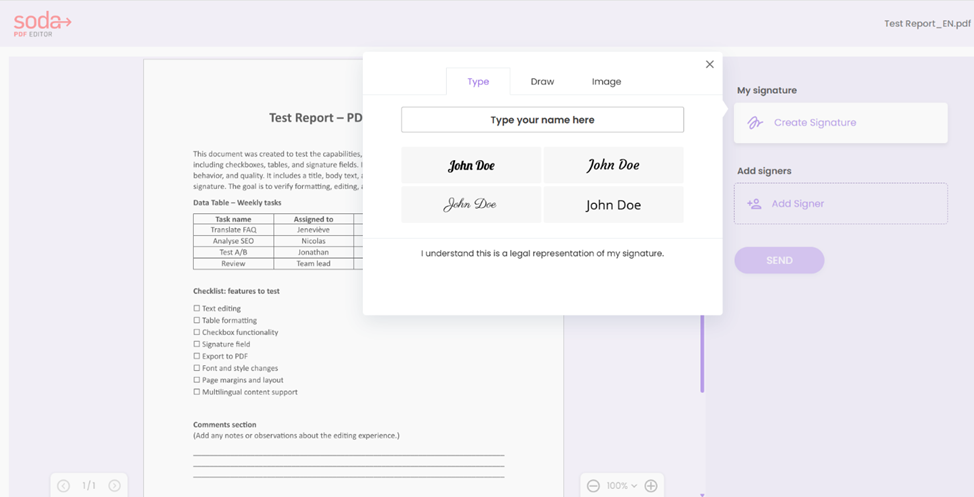Focus the 'Type your name here' field
The image size is (974, 497).
point(542,120)
